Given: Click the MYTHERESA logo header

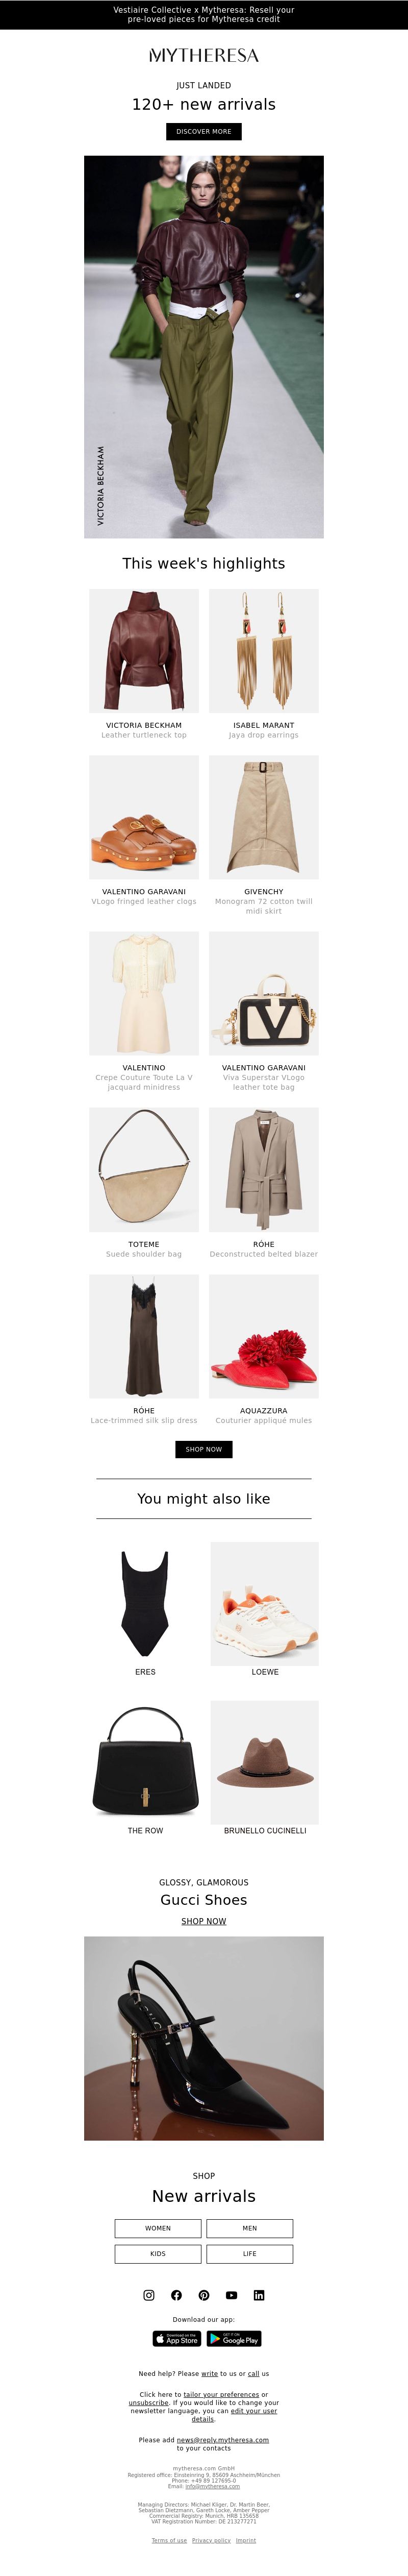Looking at the screenshot, I should (204, 55).
